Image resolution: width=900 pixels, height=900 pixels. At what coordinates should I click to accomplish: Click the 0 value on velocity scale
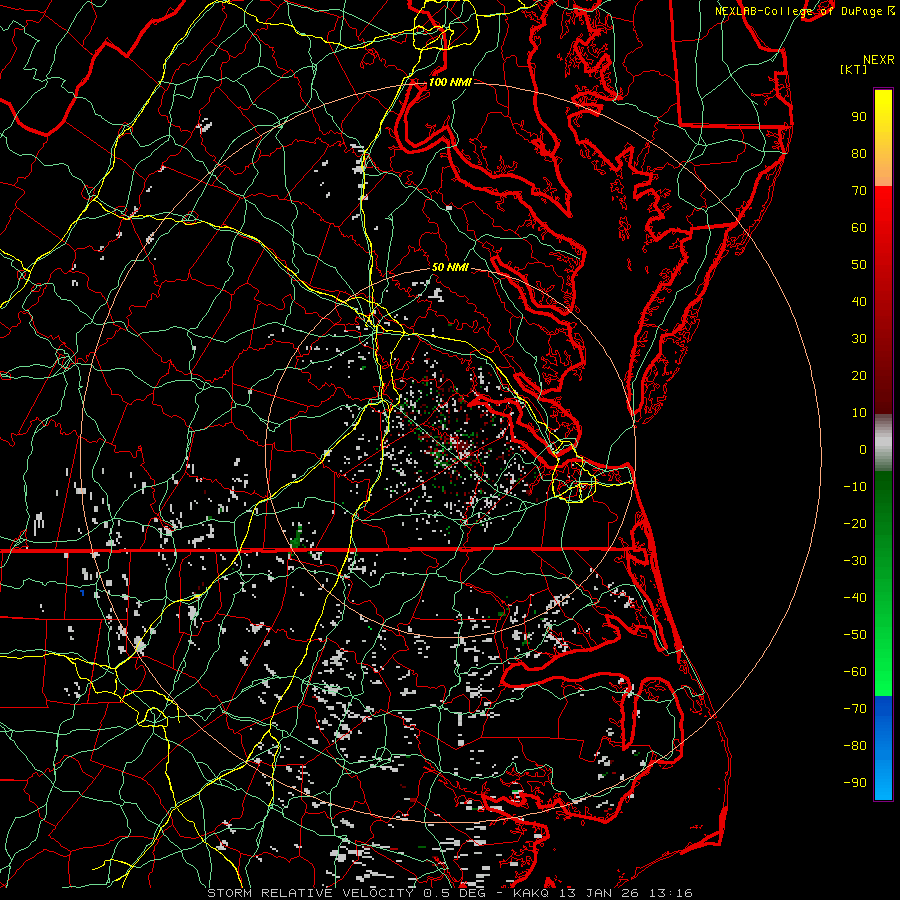click(x=863, y=449)
